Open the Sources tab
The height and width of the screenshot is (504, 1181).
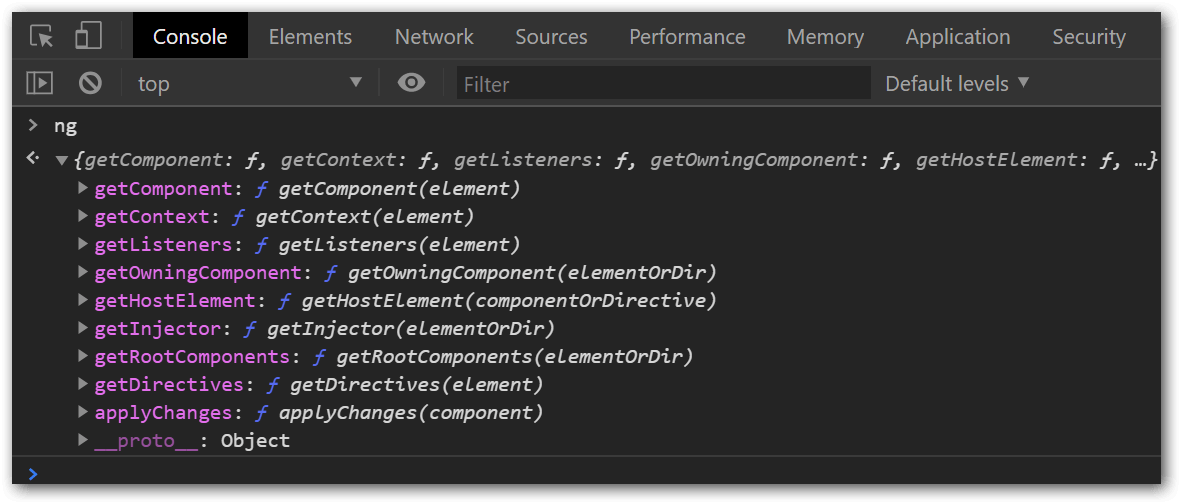(x=551, y=37)
